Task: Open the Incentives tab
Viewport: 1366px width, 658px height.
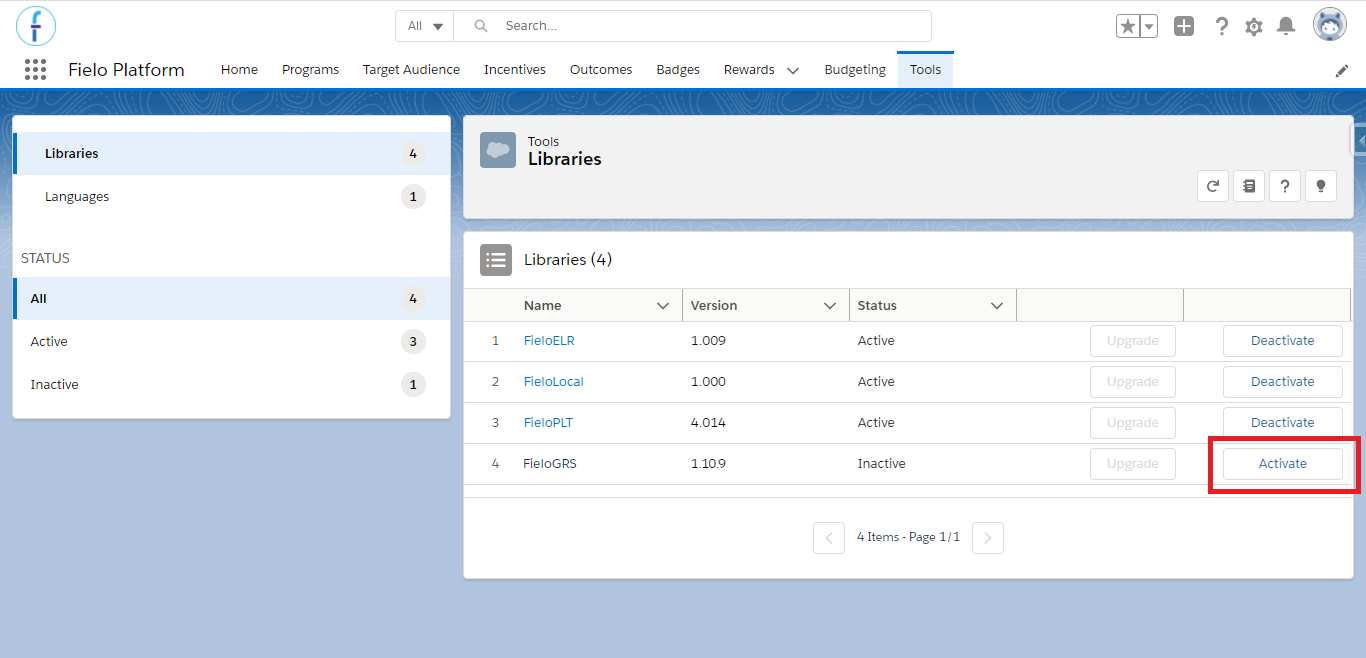Action: 515,69
